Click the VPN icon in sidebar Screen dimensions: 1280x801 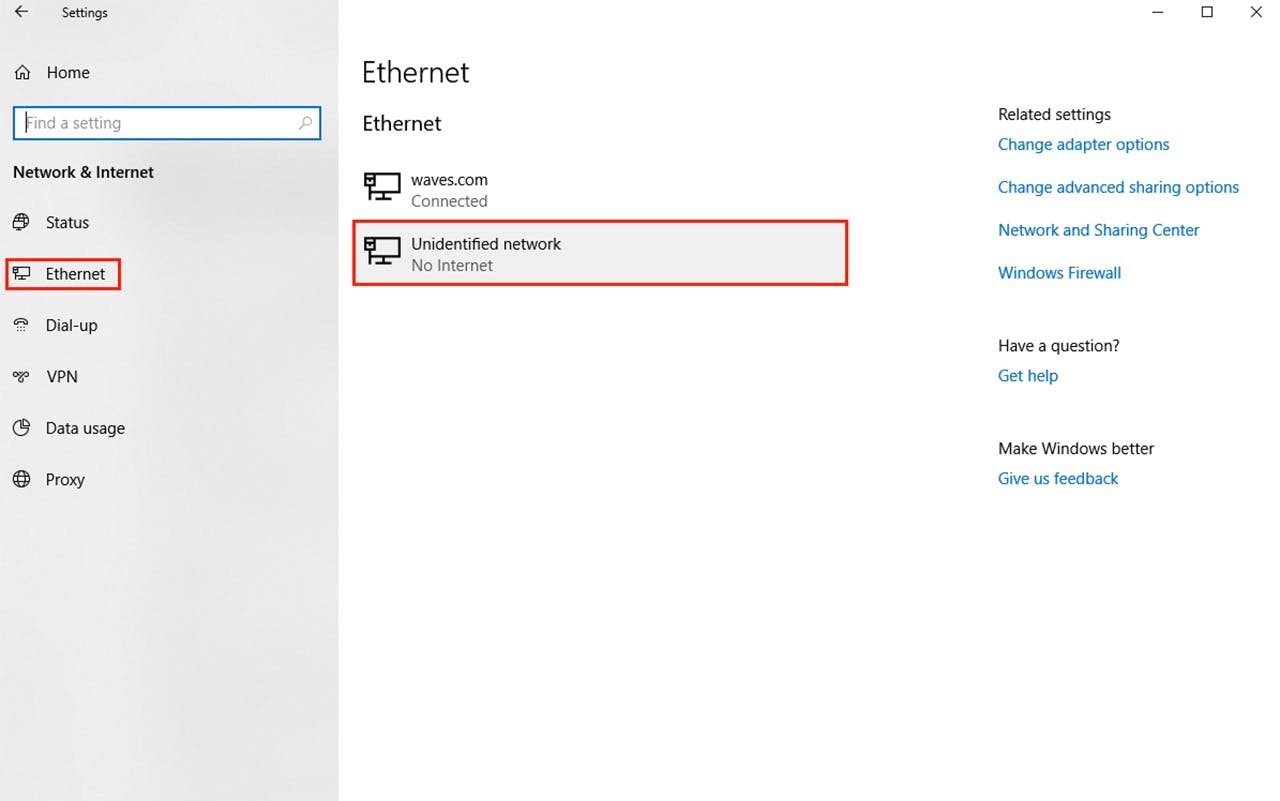[21, 377]
